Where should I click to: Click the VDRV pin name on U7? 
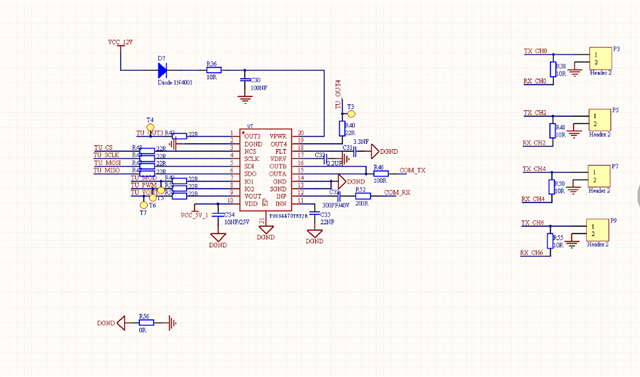[x=278, y=159]
